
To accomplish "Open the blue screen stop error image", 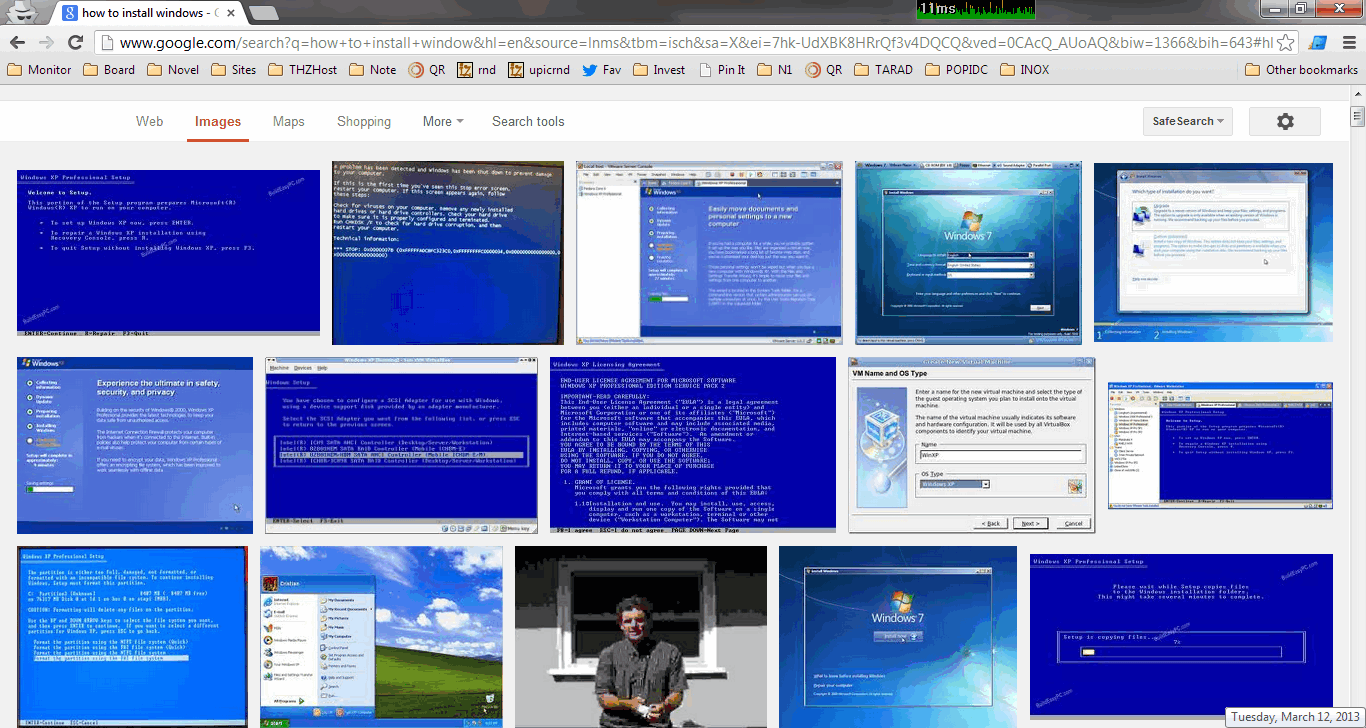I will coord(447,253).
